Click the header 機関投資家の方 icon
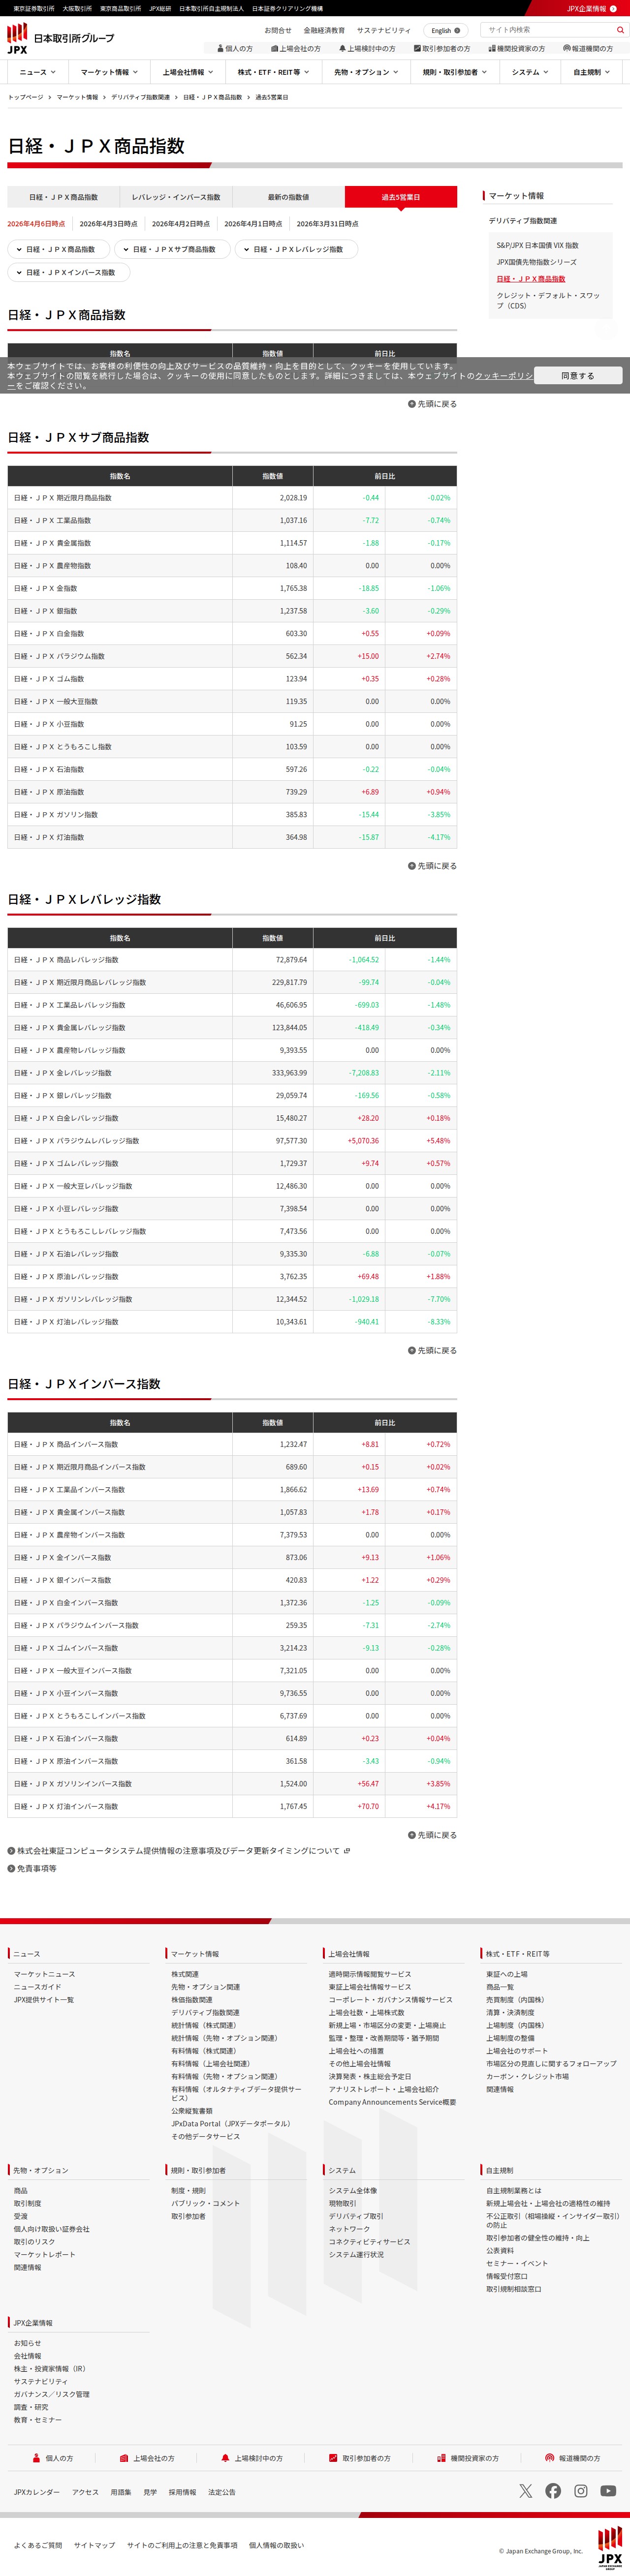Viewport: 630px width, 2576px height. point(492,48)
